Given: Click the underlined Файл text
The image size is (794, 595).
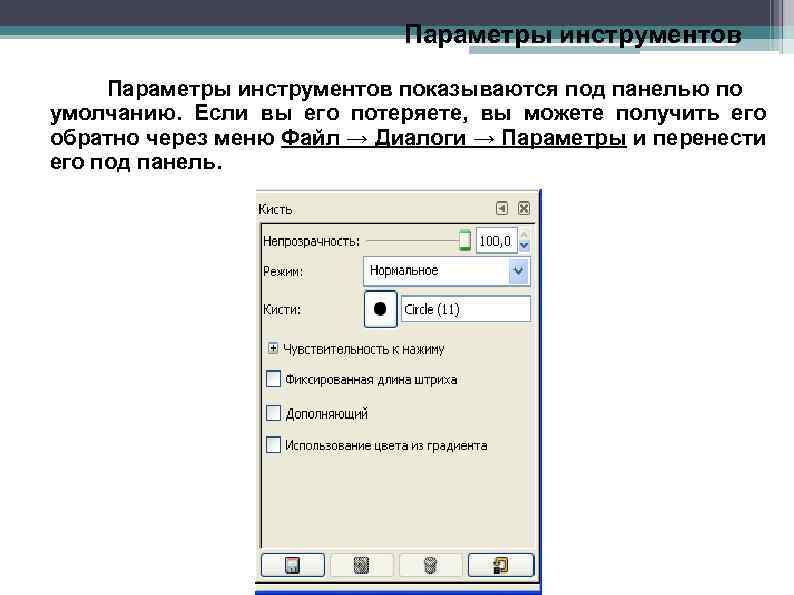Looking at the screenshot, I should click(x=310, y=138).
